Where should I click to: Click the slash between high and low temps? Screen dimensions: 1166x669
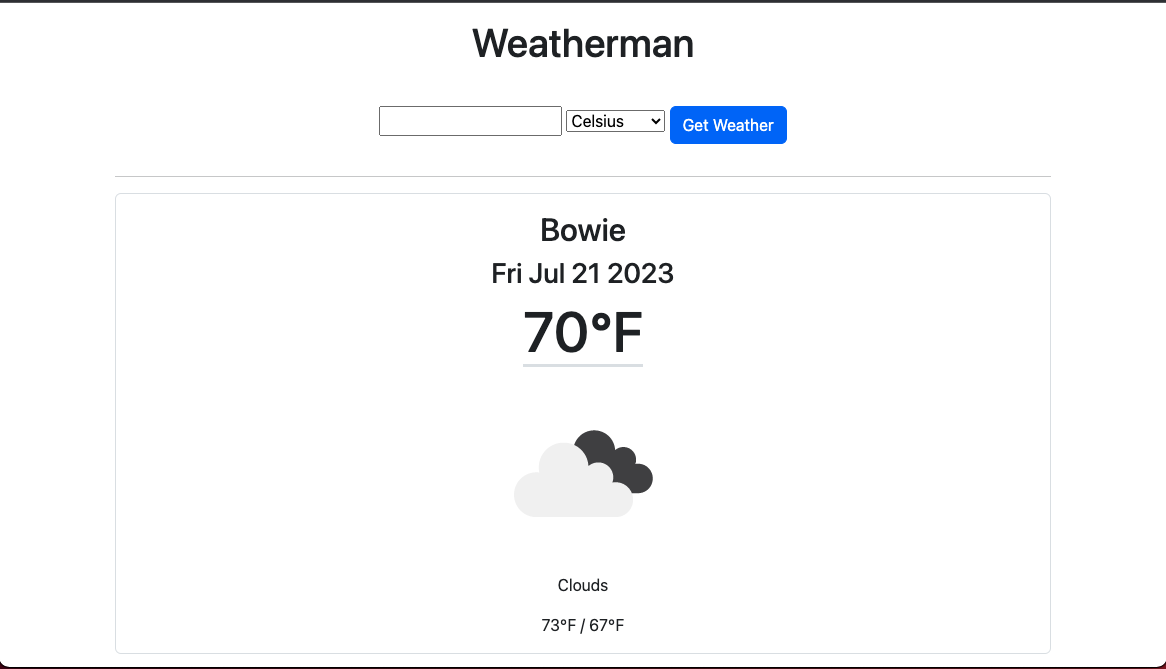(583, 626)
